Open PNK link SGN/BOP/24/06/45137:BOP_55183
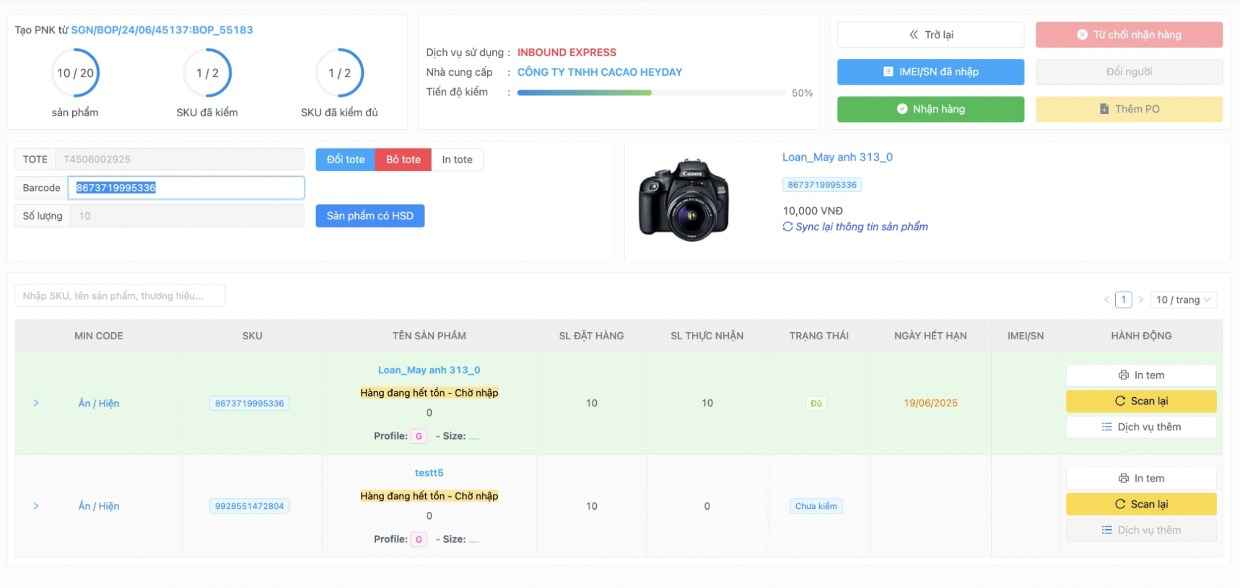 [x=162, y=30]
